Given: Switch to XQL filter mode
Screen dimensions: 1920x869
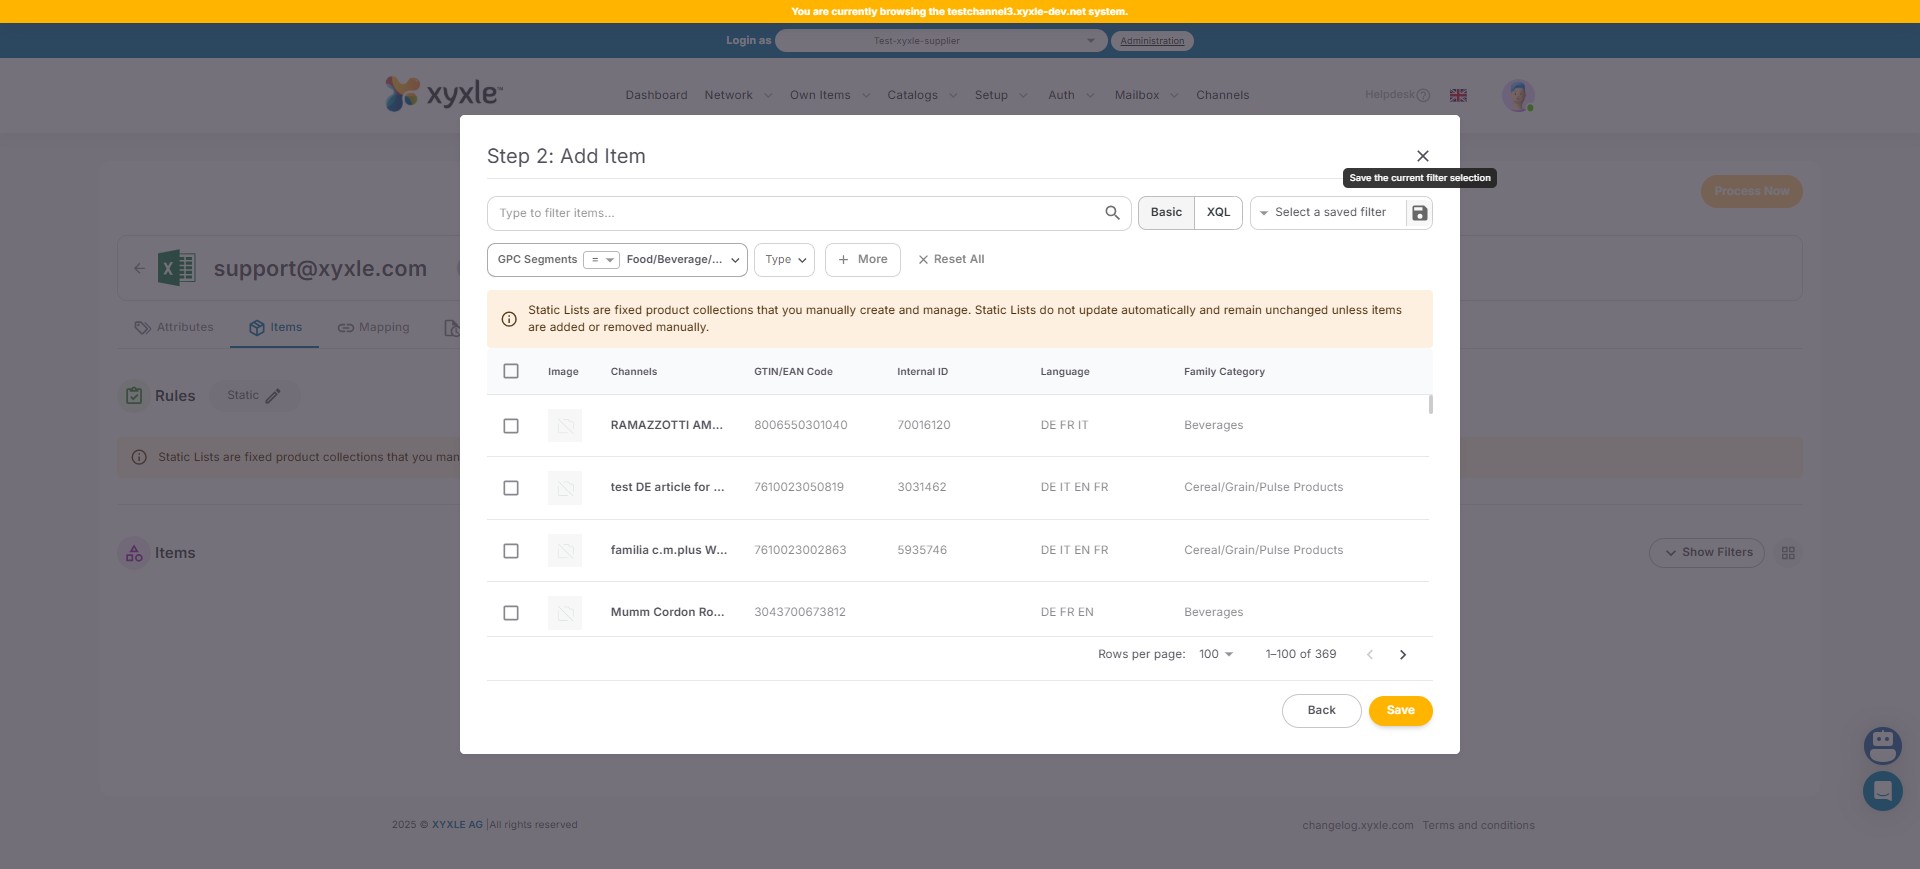Looking at the screenshot, I should coord(1218,213).
